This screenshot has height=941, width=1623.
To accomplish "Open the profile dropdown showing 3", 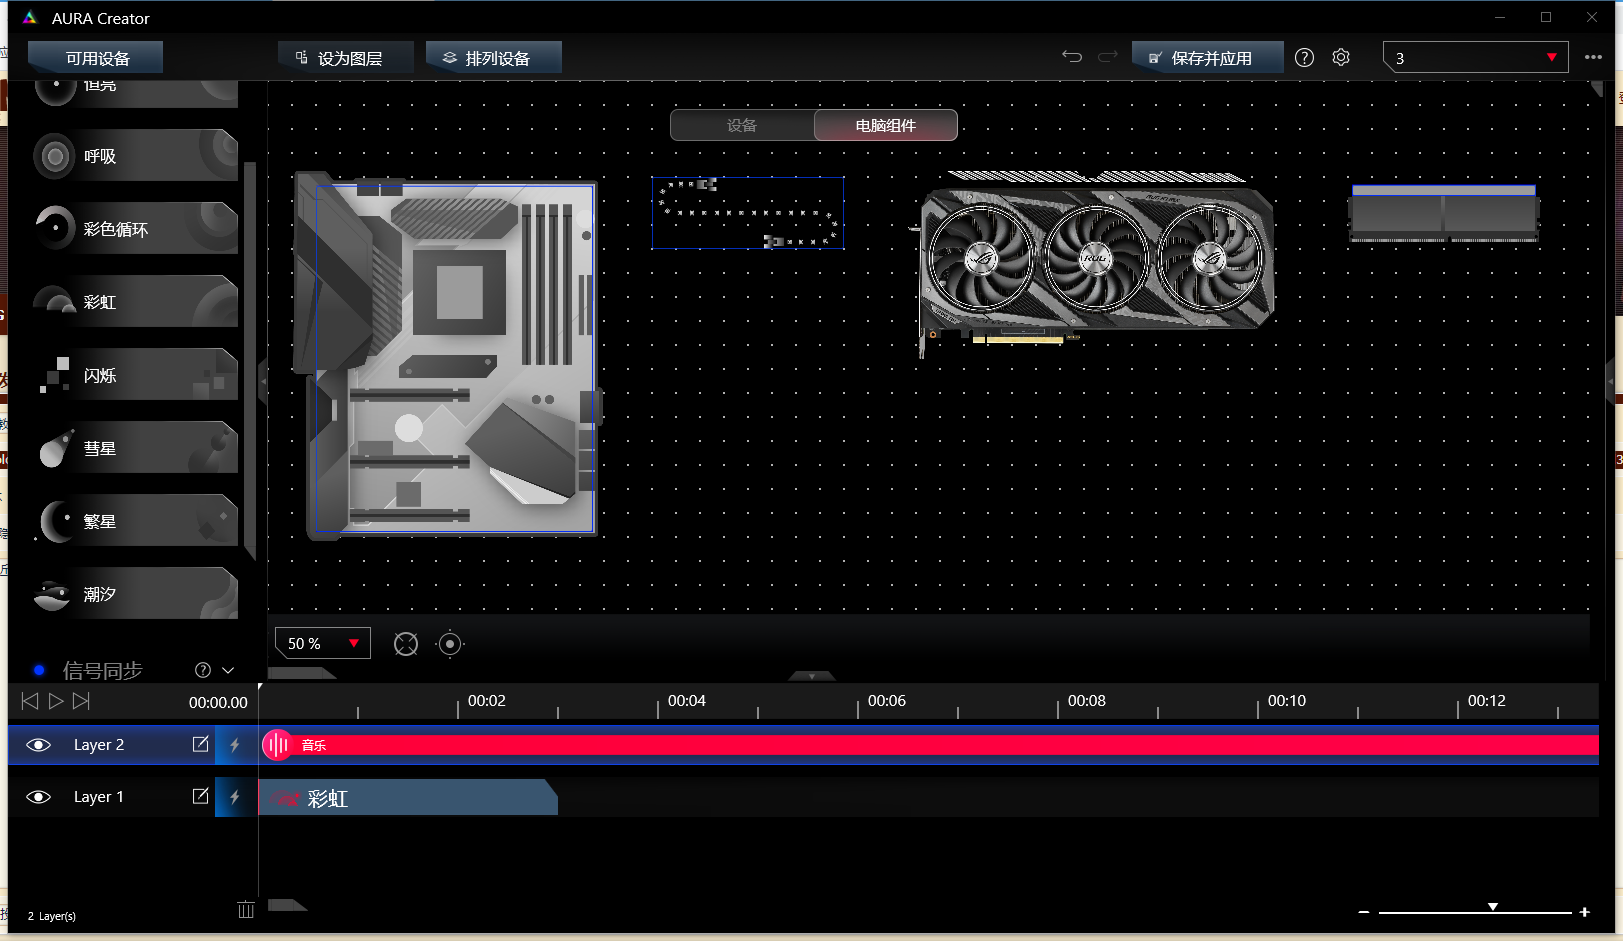I will coord(1475,58).
